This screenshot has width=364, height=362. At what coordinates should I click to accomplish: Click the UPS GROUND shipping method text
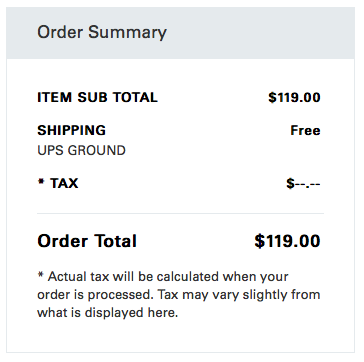point(81,150)
